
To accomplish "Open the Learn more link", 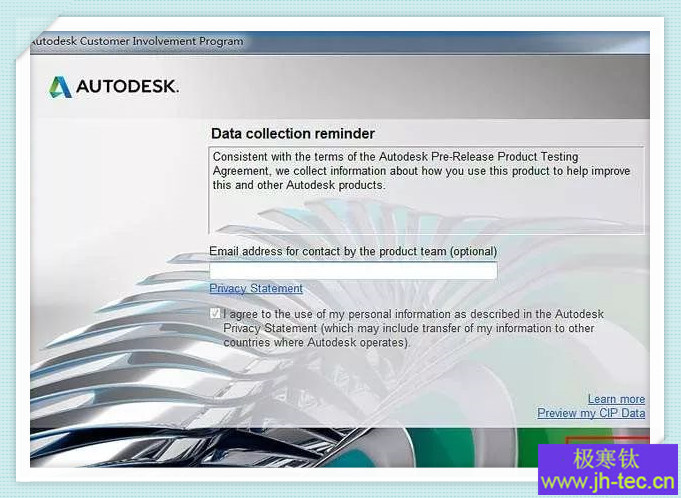I will [616, 399].
